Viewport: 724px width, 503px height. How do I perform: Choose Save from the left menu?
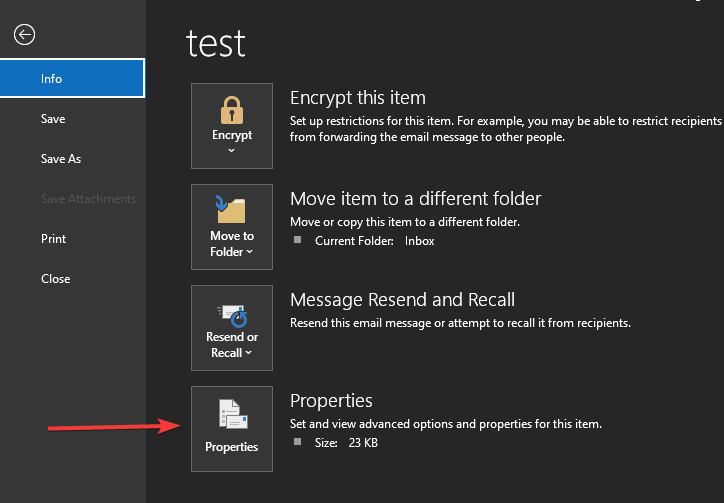[53, 119]
